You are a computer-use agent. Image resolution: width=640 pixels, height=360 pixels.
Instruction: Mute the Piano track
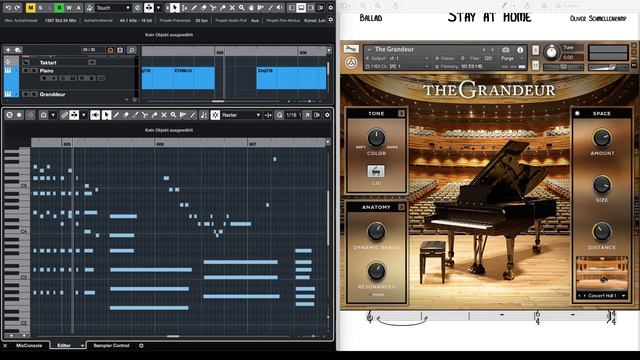[25, 71]
